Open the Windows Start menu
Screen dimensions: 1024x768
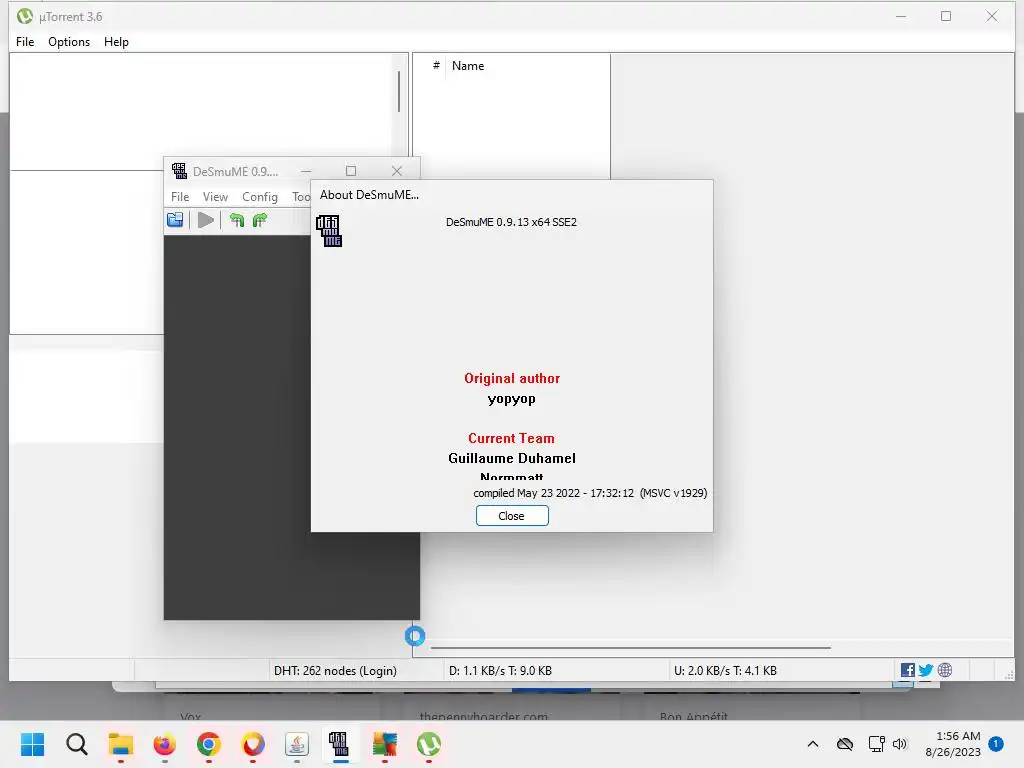[33, 744]
